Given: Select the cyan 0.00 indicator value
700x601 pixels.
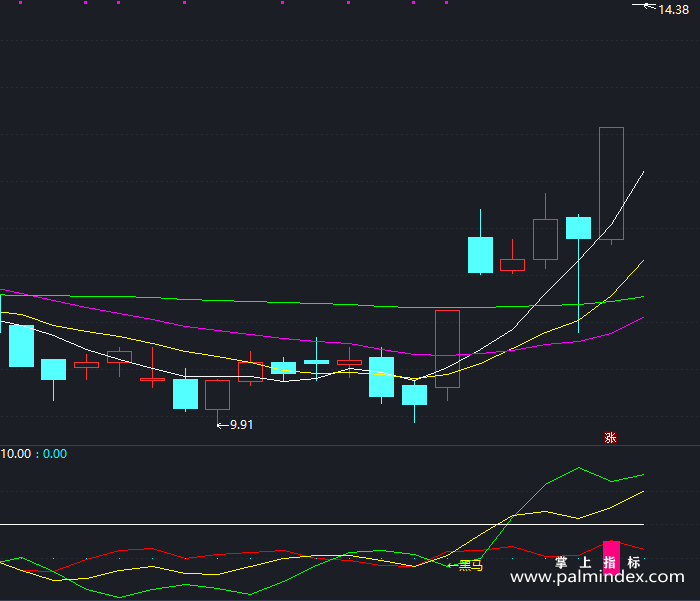Looking at the screenshot, I should click(x=54, y=454).
